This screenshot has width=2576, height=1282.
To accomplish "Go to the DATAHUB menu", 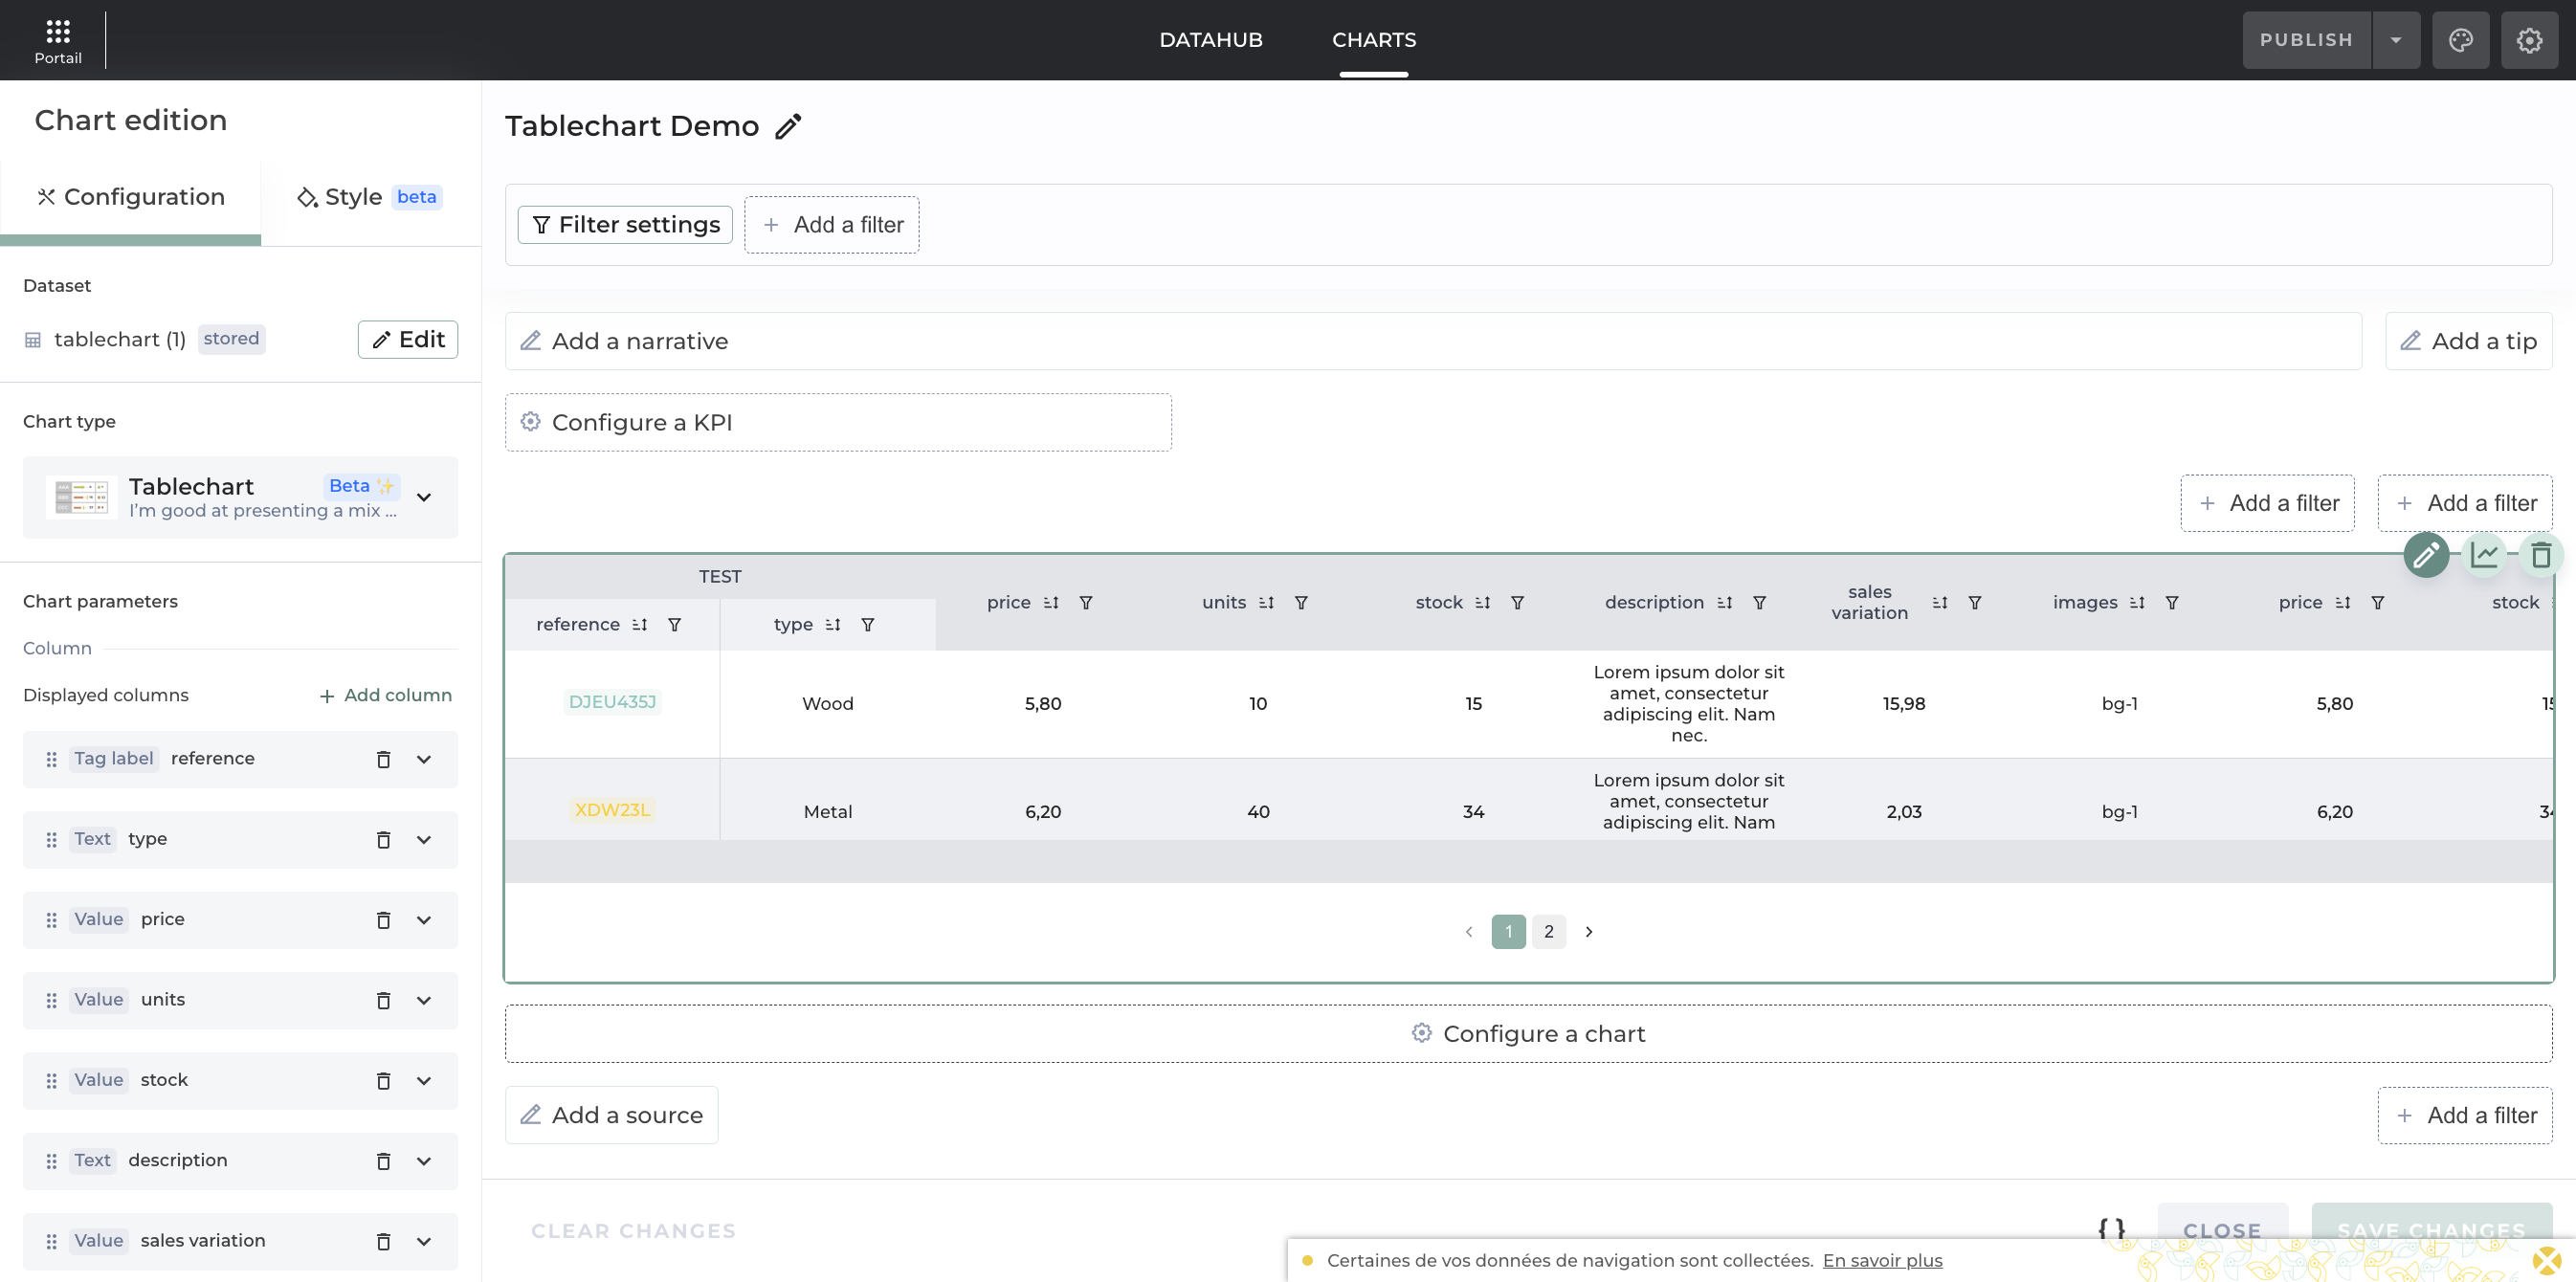I will pos(1210,40).
